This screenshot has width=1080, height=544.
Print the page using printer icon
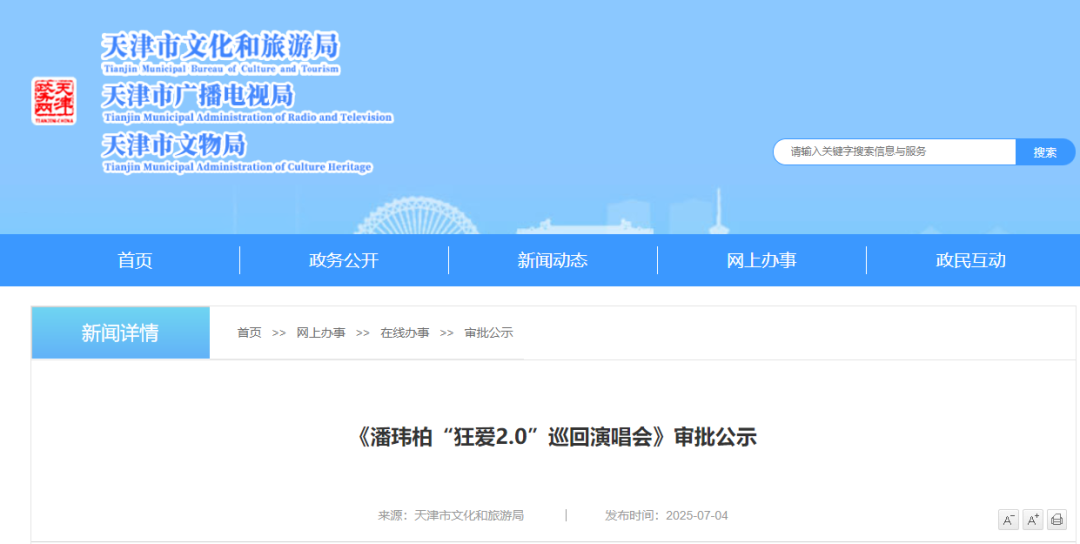pos(1057,519)
